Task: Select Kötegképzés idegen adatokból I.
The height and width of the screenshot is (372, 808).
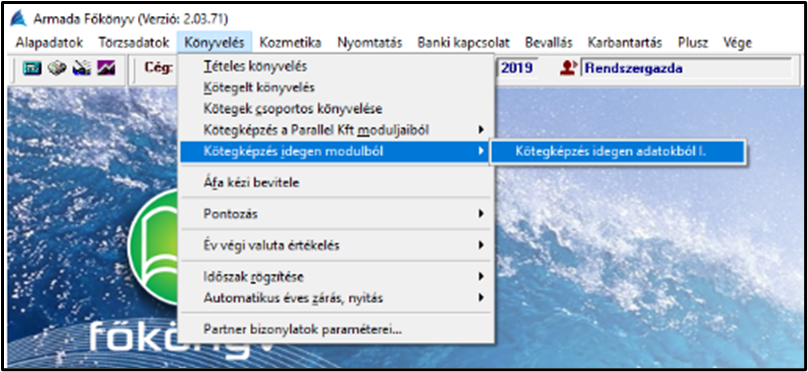Action: pyautogui.click(x=617, y=151)
